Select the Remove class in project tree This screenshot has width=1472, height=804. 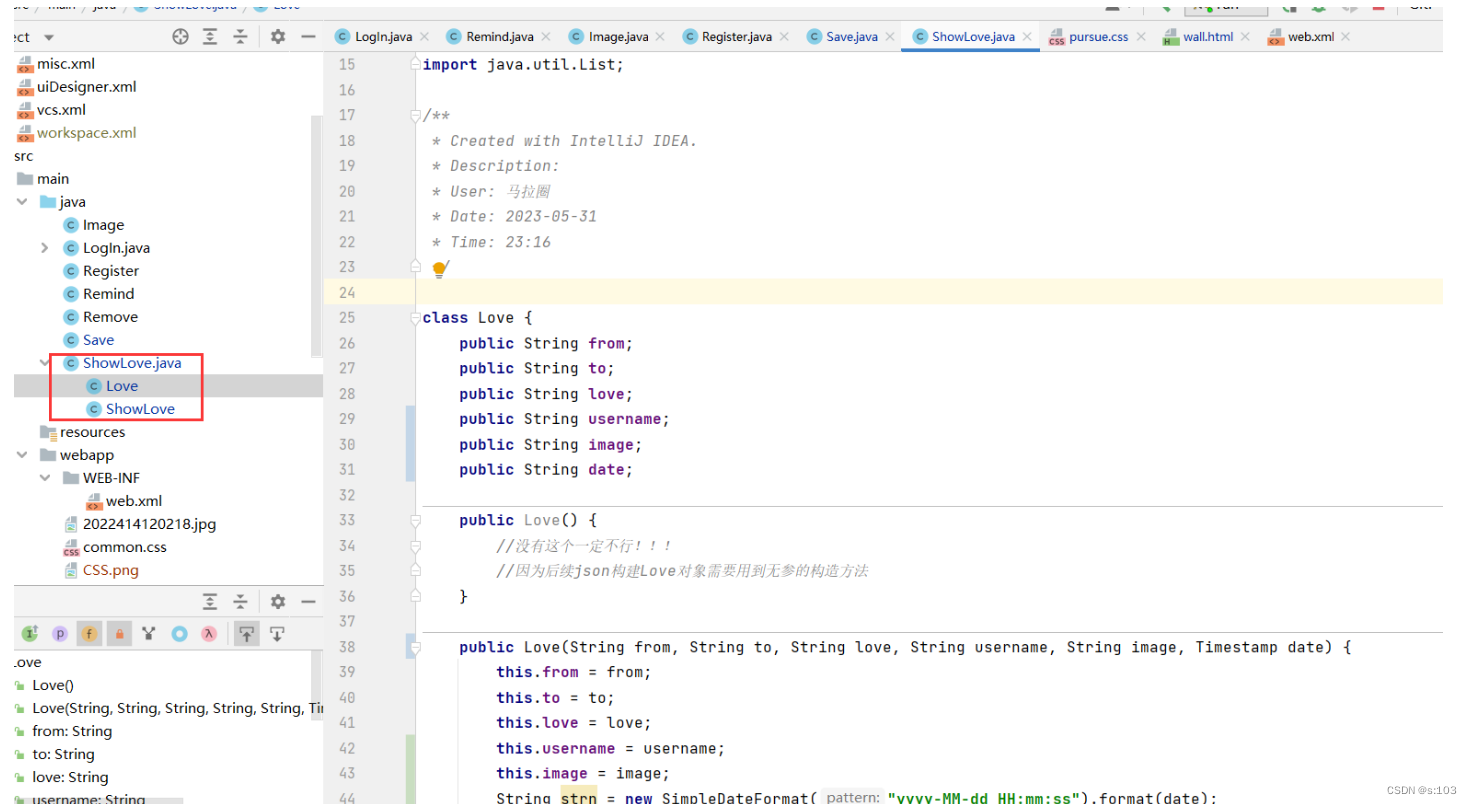point(110,317)
